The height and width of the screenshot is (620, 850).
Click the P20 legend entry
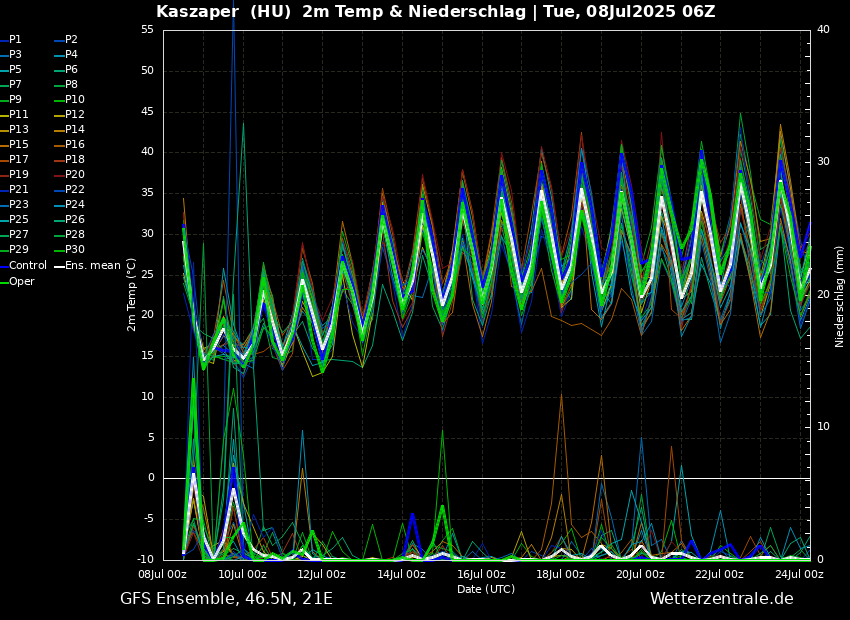[x=74, y=175]
